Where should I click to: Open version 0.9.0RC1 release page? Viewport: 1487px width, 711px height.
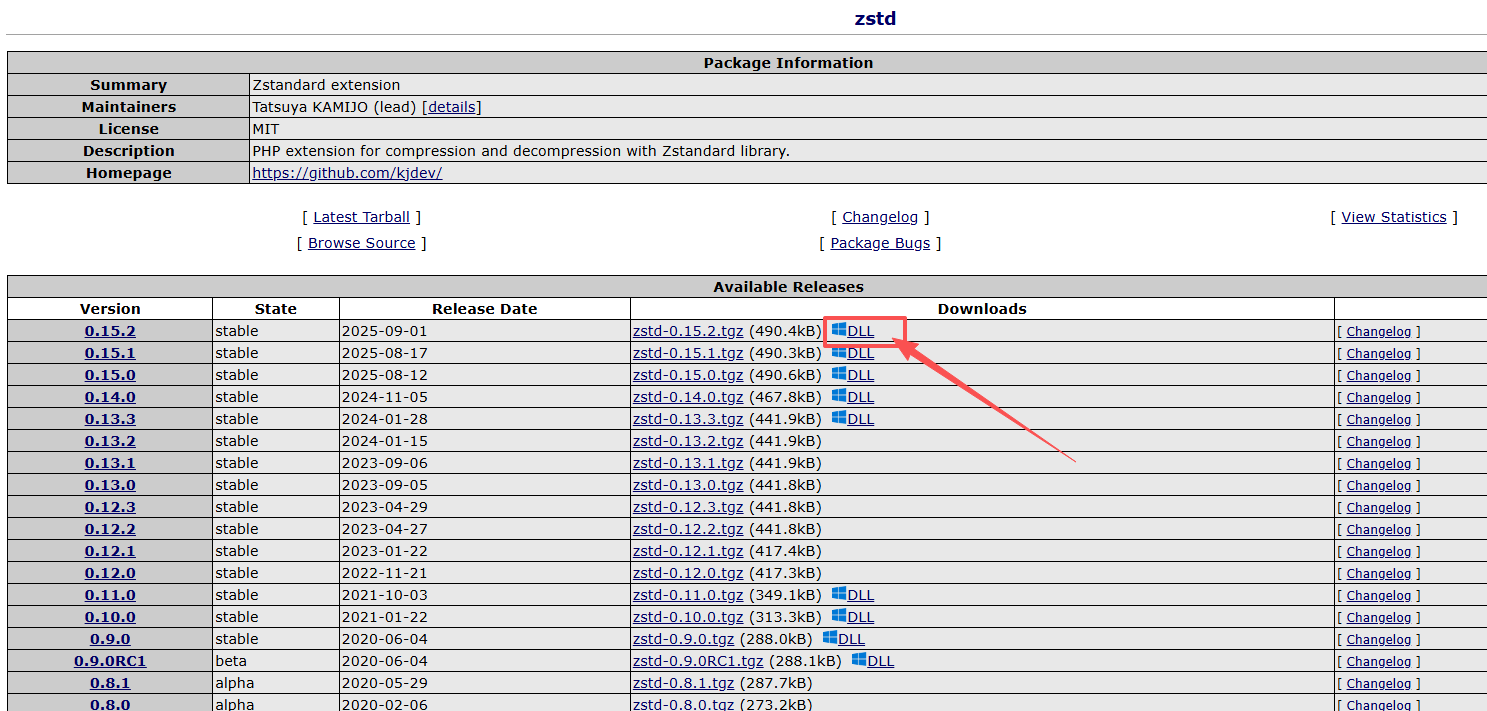point(110,661)
